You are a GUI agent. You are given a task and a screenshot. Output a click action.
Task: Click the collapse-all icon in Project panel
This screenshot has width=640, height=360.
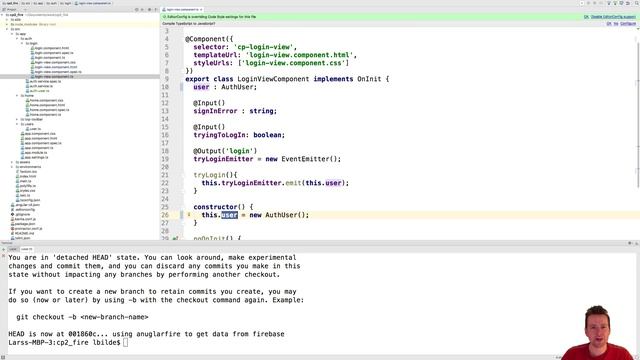142,9
